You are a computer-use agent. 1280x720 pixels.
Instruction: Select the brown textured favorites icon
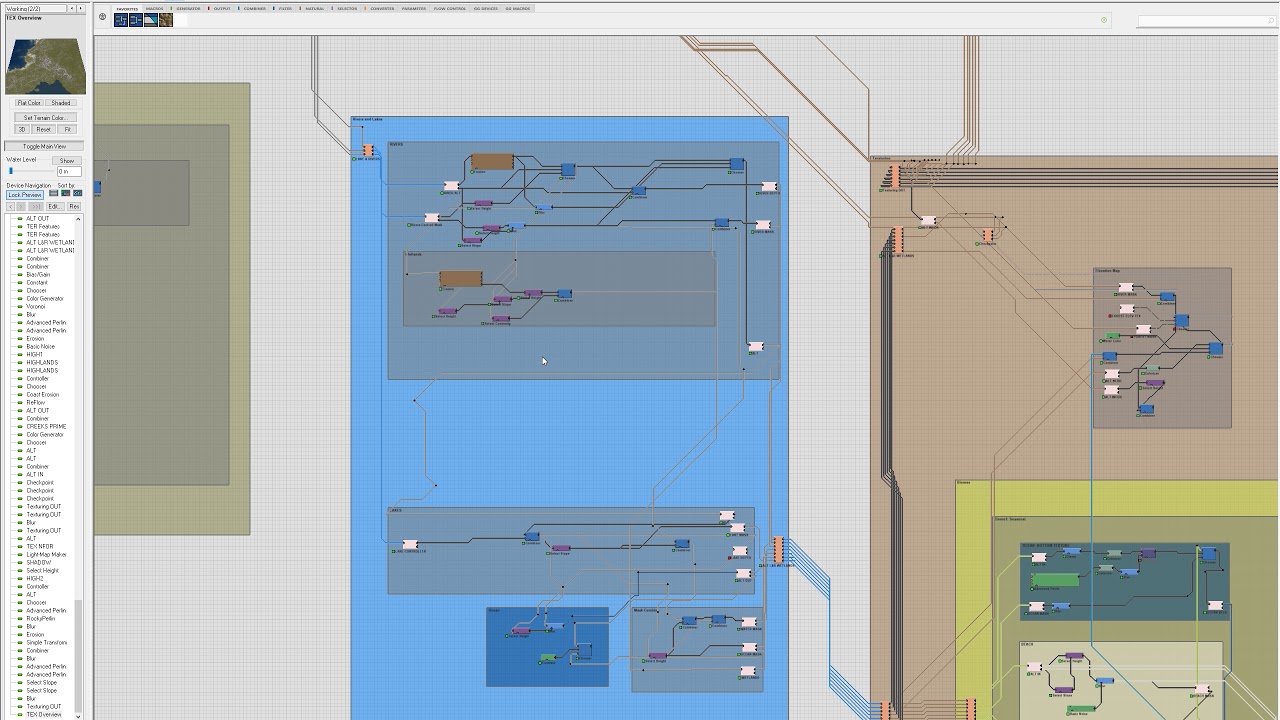(166, 19)
